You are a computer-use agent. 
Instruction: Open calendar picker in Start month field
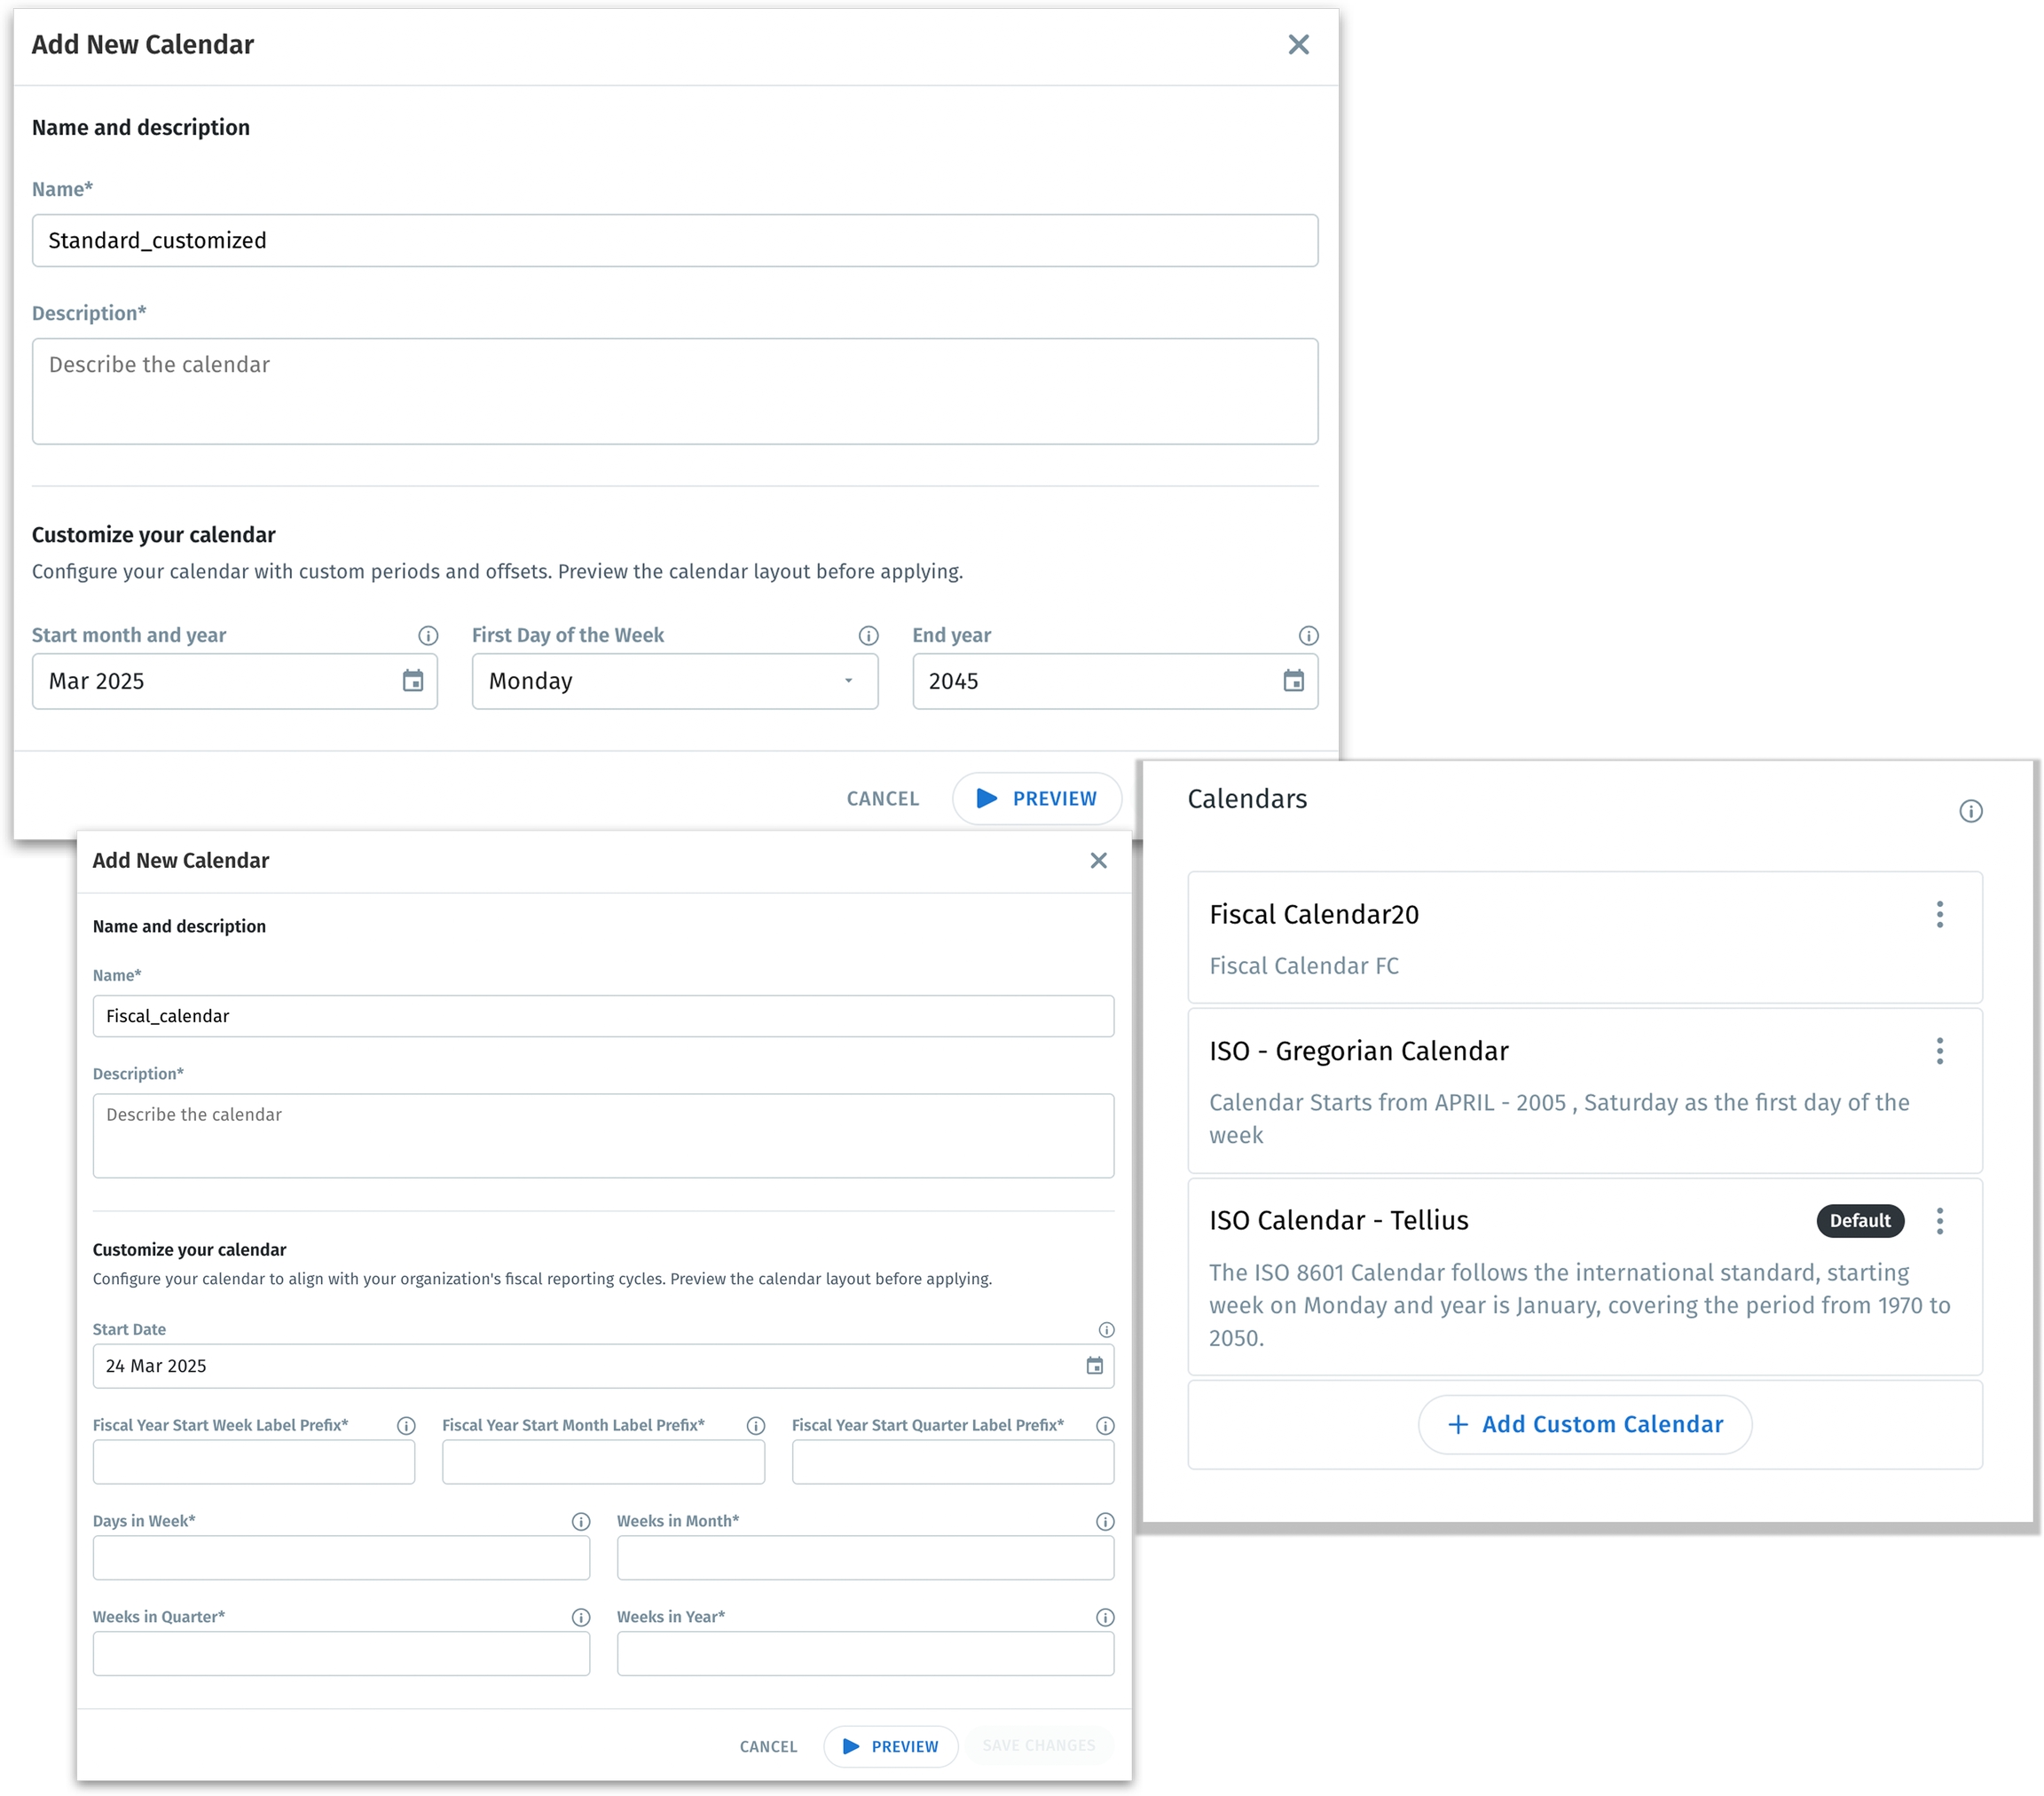[413, 681]
